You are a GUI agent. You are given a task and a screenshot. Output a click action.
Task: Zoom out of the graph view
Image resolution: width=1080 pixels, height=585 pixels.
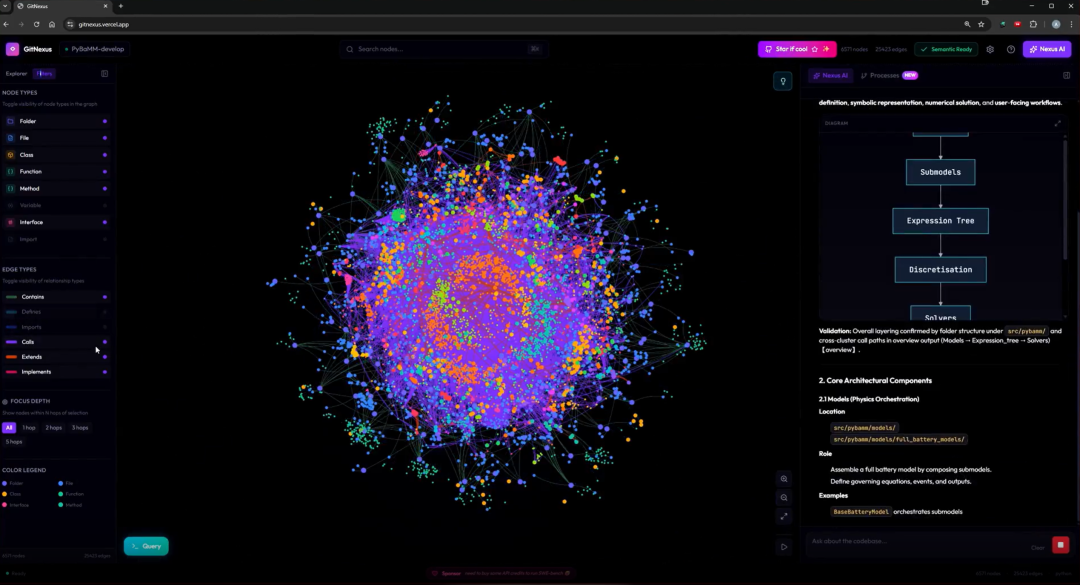point(784,497)
